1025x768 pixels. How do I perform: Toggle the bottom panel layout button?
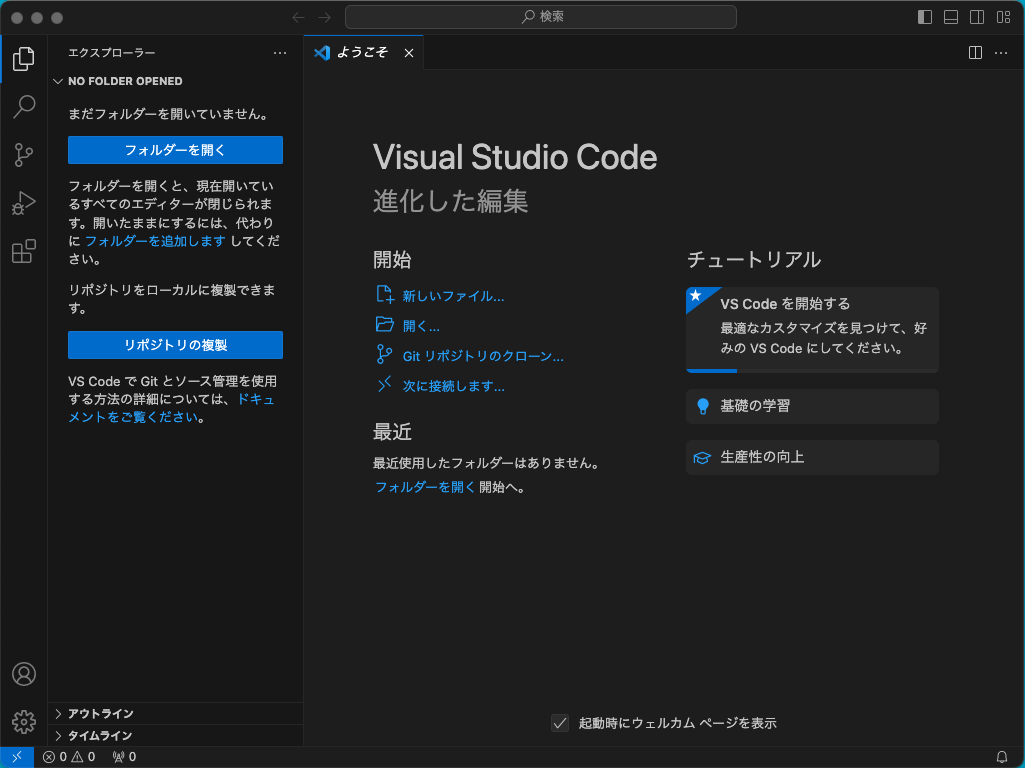click(951, 17)
